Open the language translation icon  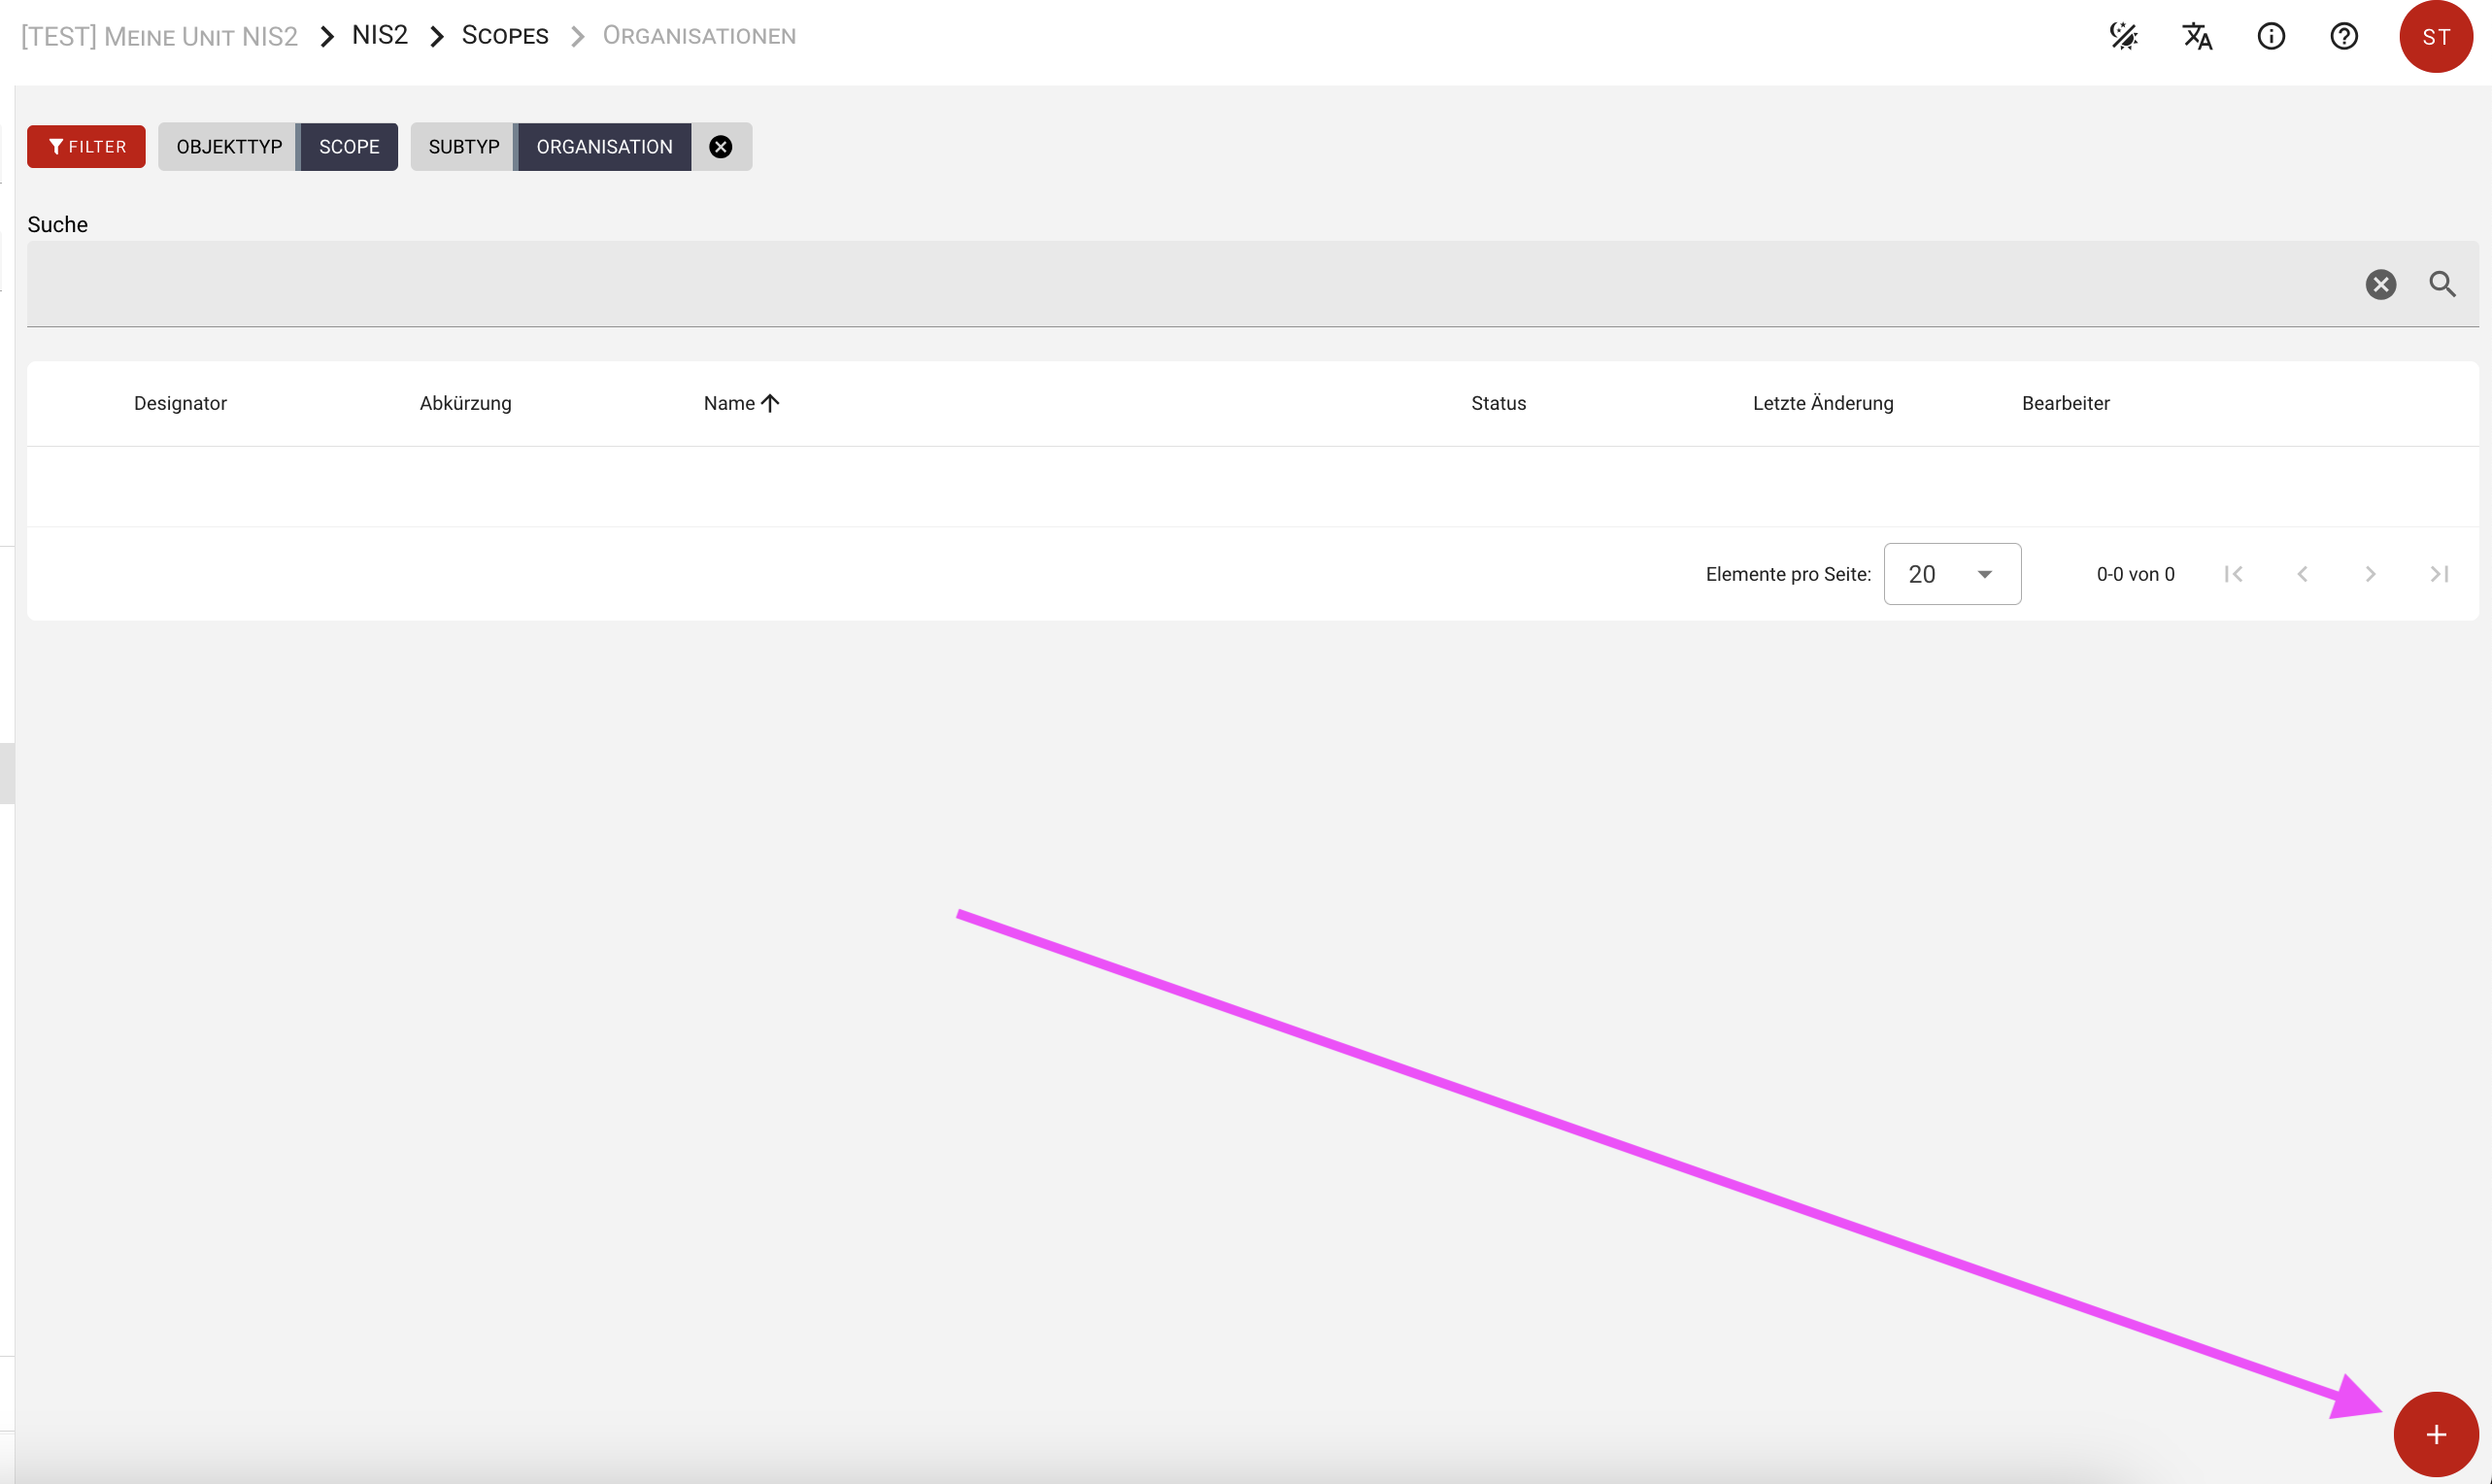2197,37
